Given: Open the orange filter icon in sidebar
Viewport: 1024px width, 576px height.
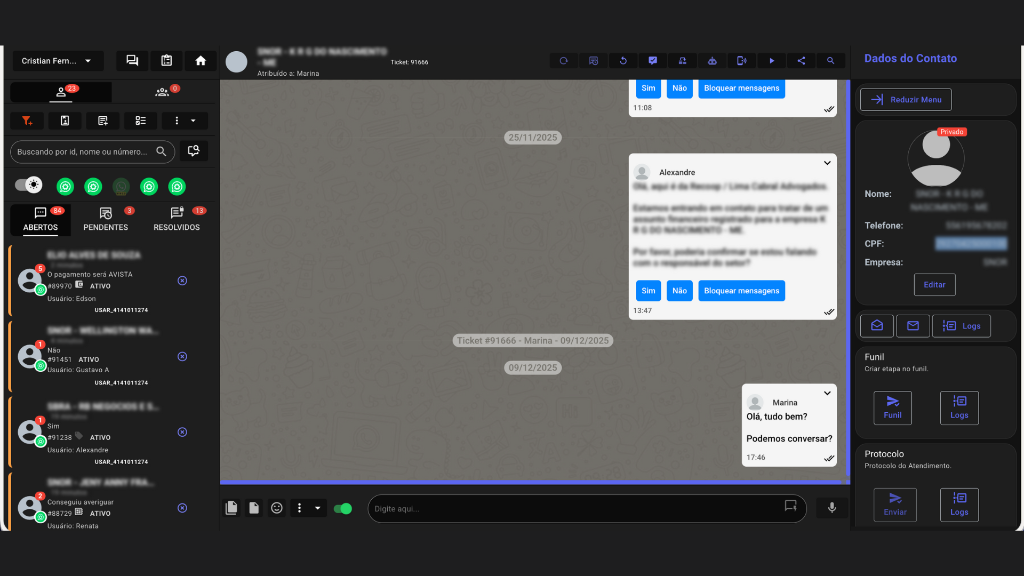Looking at the screenshot, I should tap(27, 120).
